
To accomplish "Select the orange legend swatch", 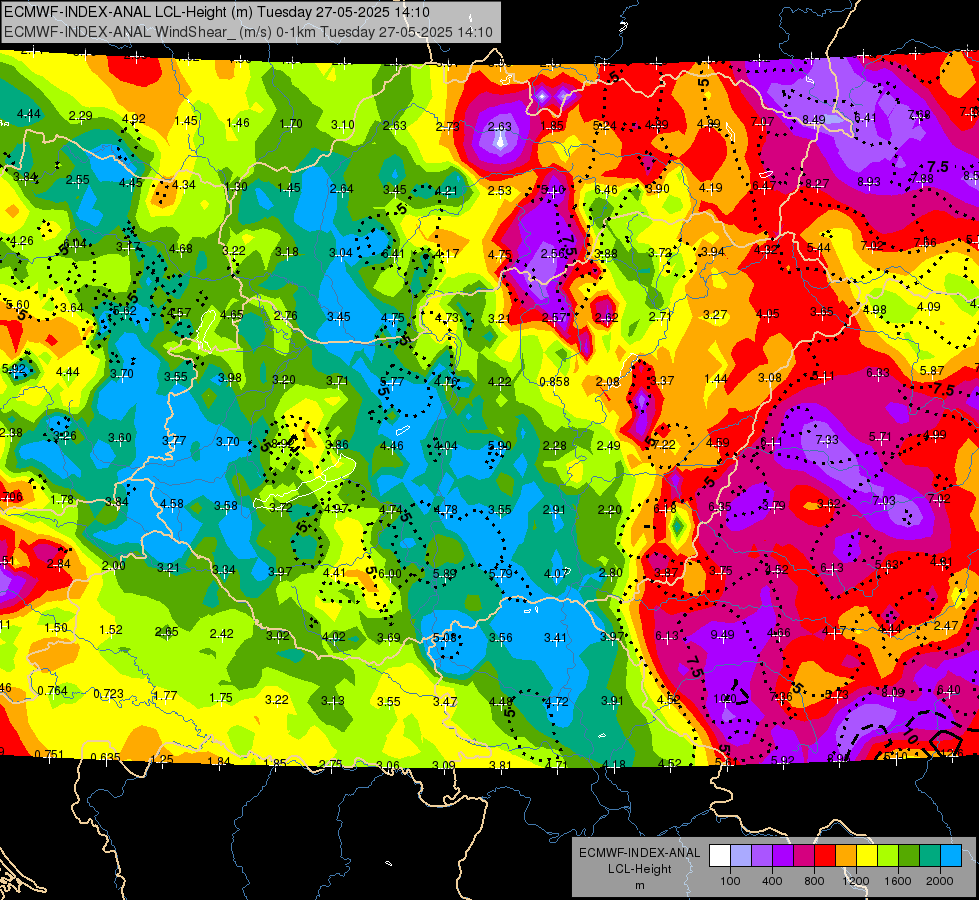I will tap(846, 856).
